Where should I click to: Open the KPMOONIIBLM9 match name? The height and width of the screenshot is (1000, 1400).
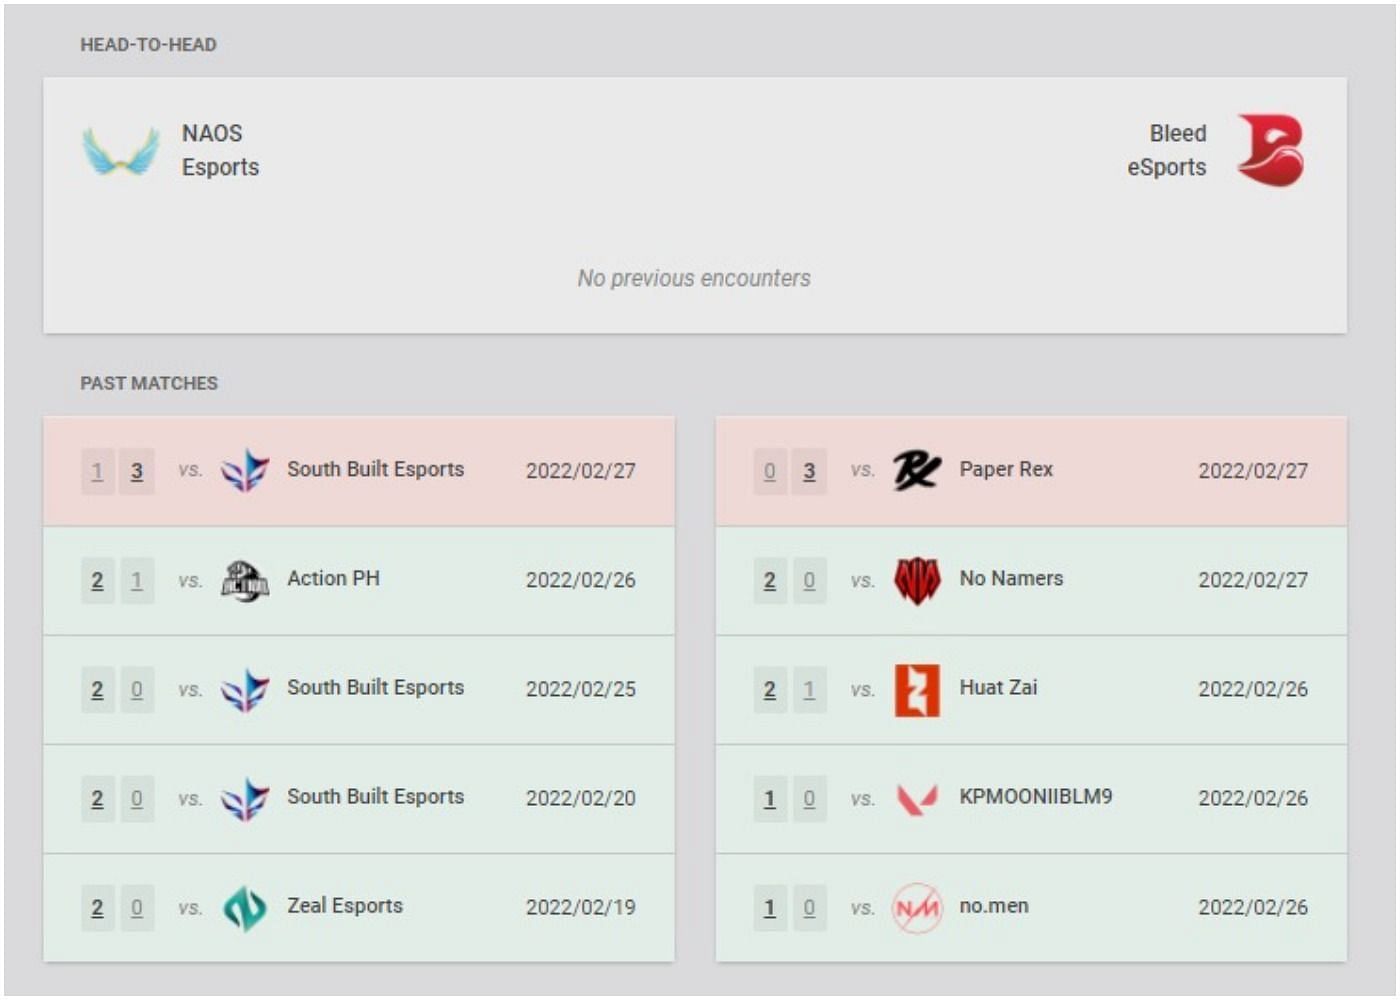pyautogui.click(x=1036, y=796)
